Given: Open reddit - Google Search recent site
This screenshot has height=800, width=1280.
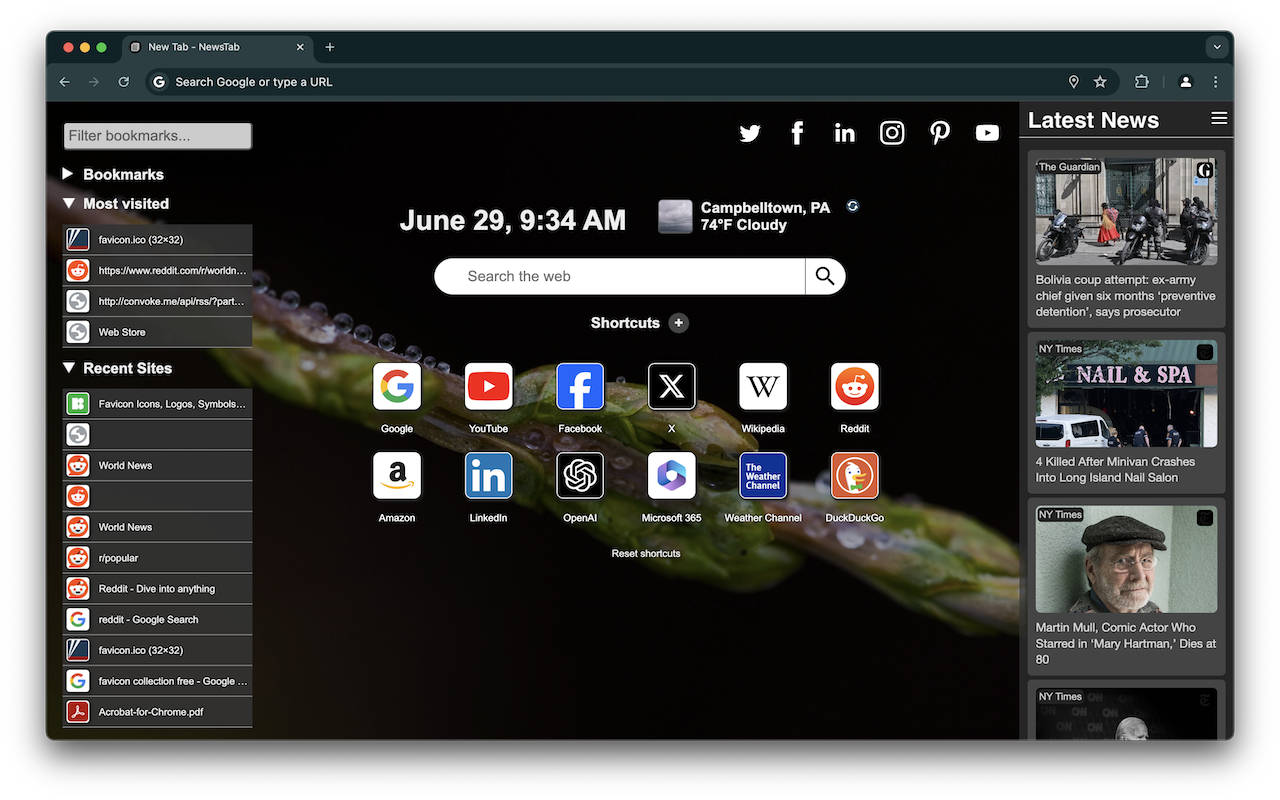Looking at the screenshot, I should click(x=157, y=619).
